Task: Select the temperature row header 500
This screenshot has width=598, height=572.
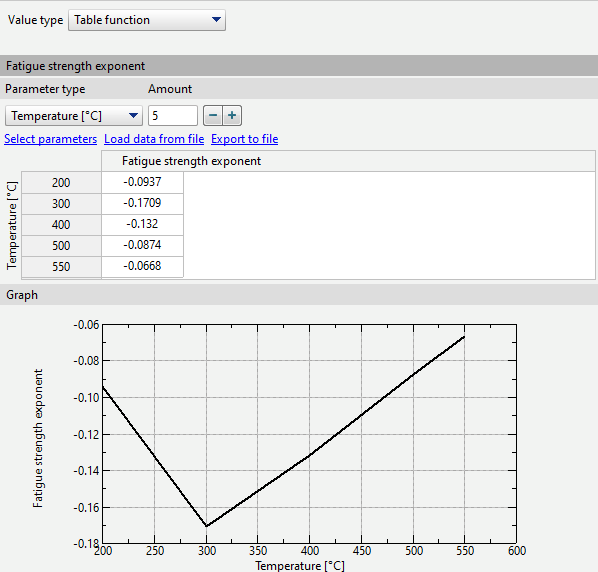Action: (x=61, y=245)
